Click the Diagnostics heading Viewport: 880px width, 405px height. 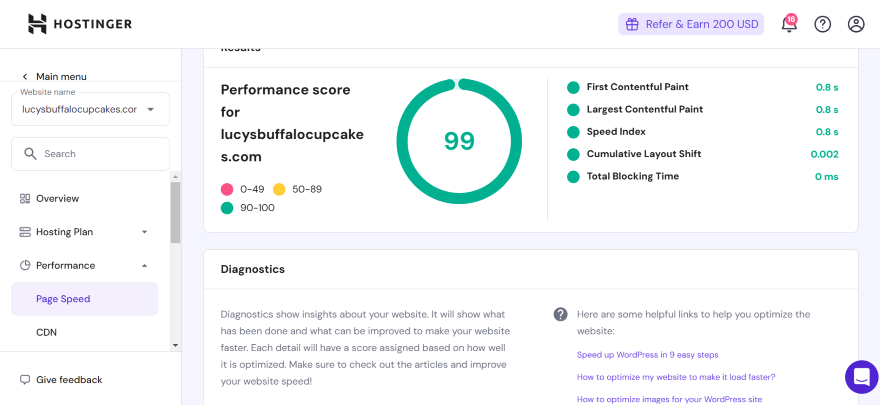click(x=253, y=269)
